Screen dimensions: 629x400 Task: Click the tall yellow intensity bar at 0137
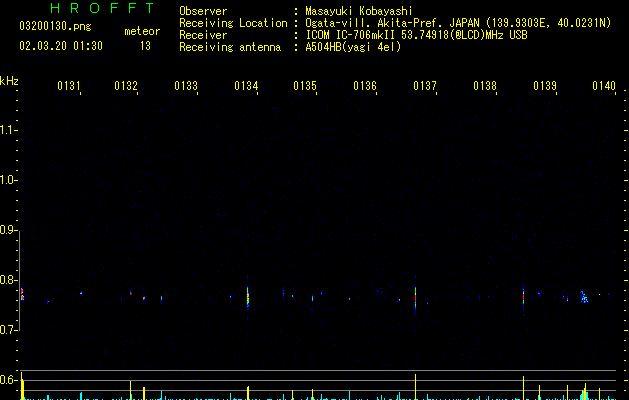416,387
